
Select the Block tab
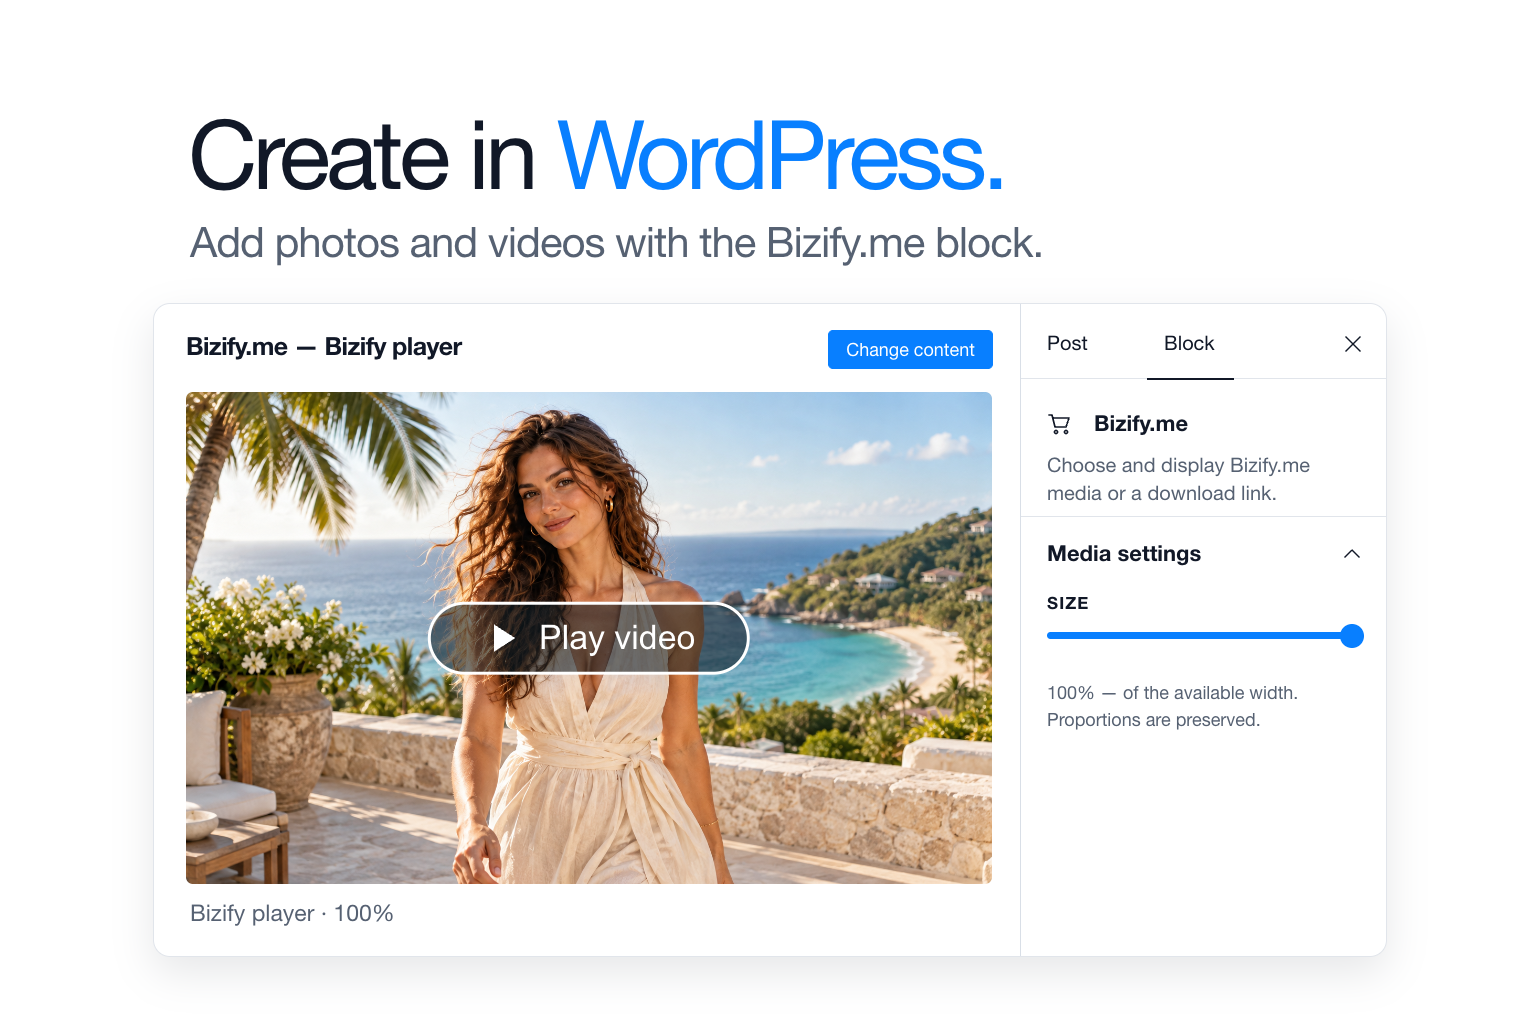(1189, 343)
